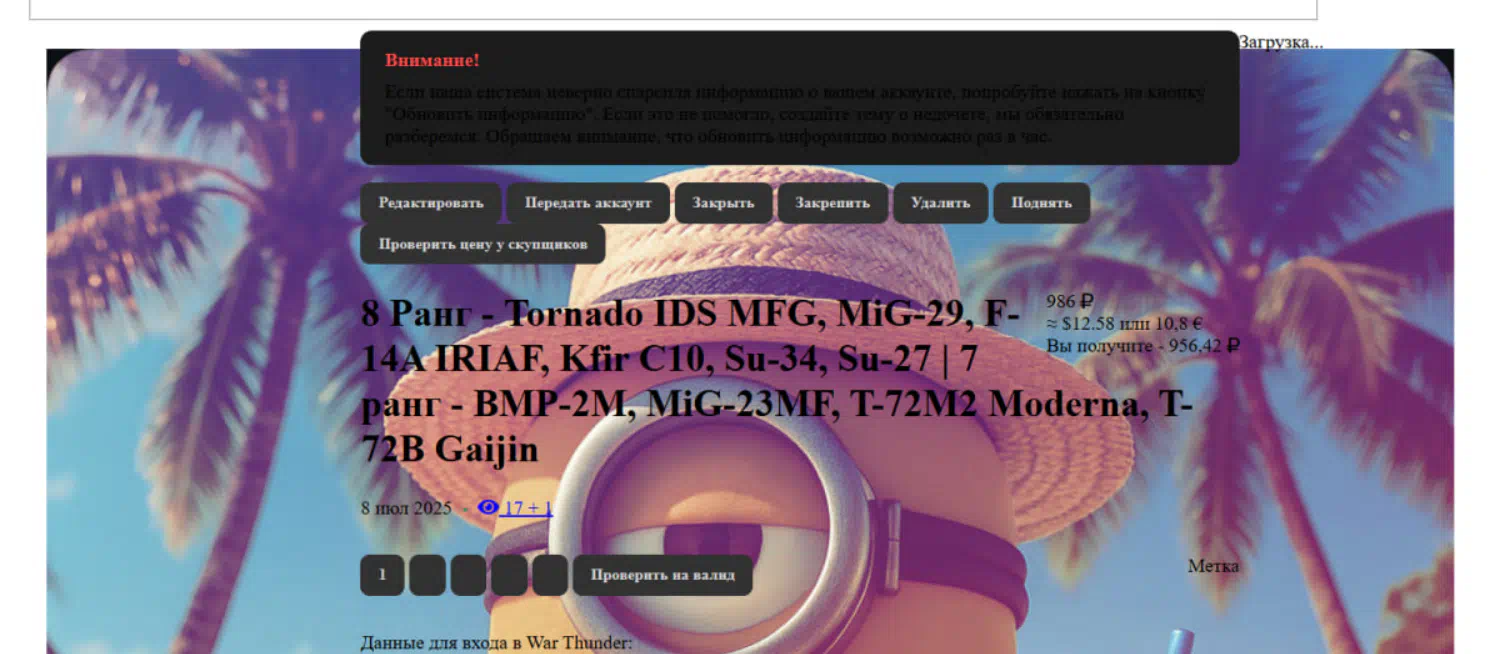Click the Загрузка... status text

[x=1281, y=42]
